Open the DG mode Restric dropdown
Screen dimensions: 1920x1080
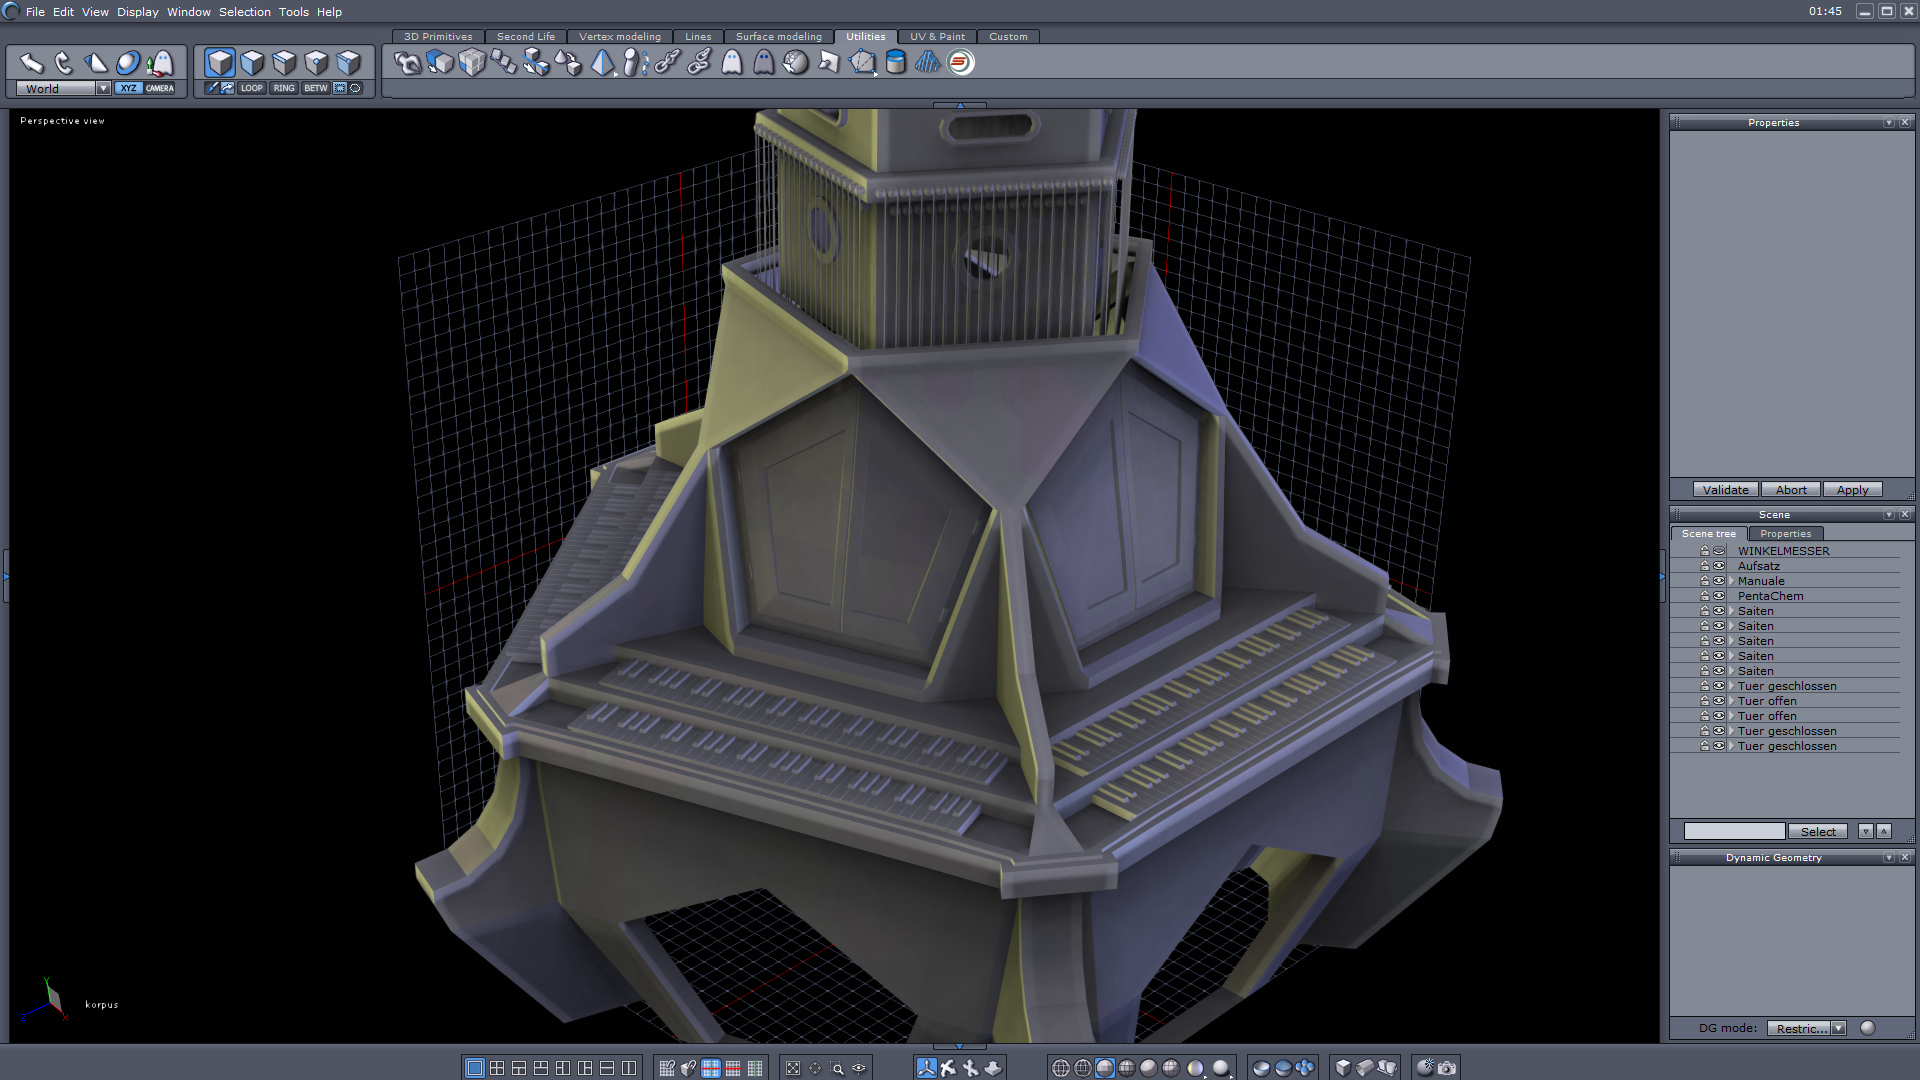pyautogui.click(x=1838, y=1028)
